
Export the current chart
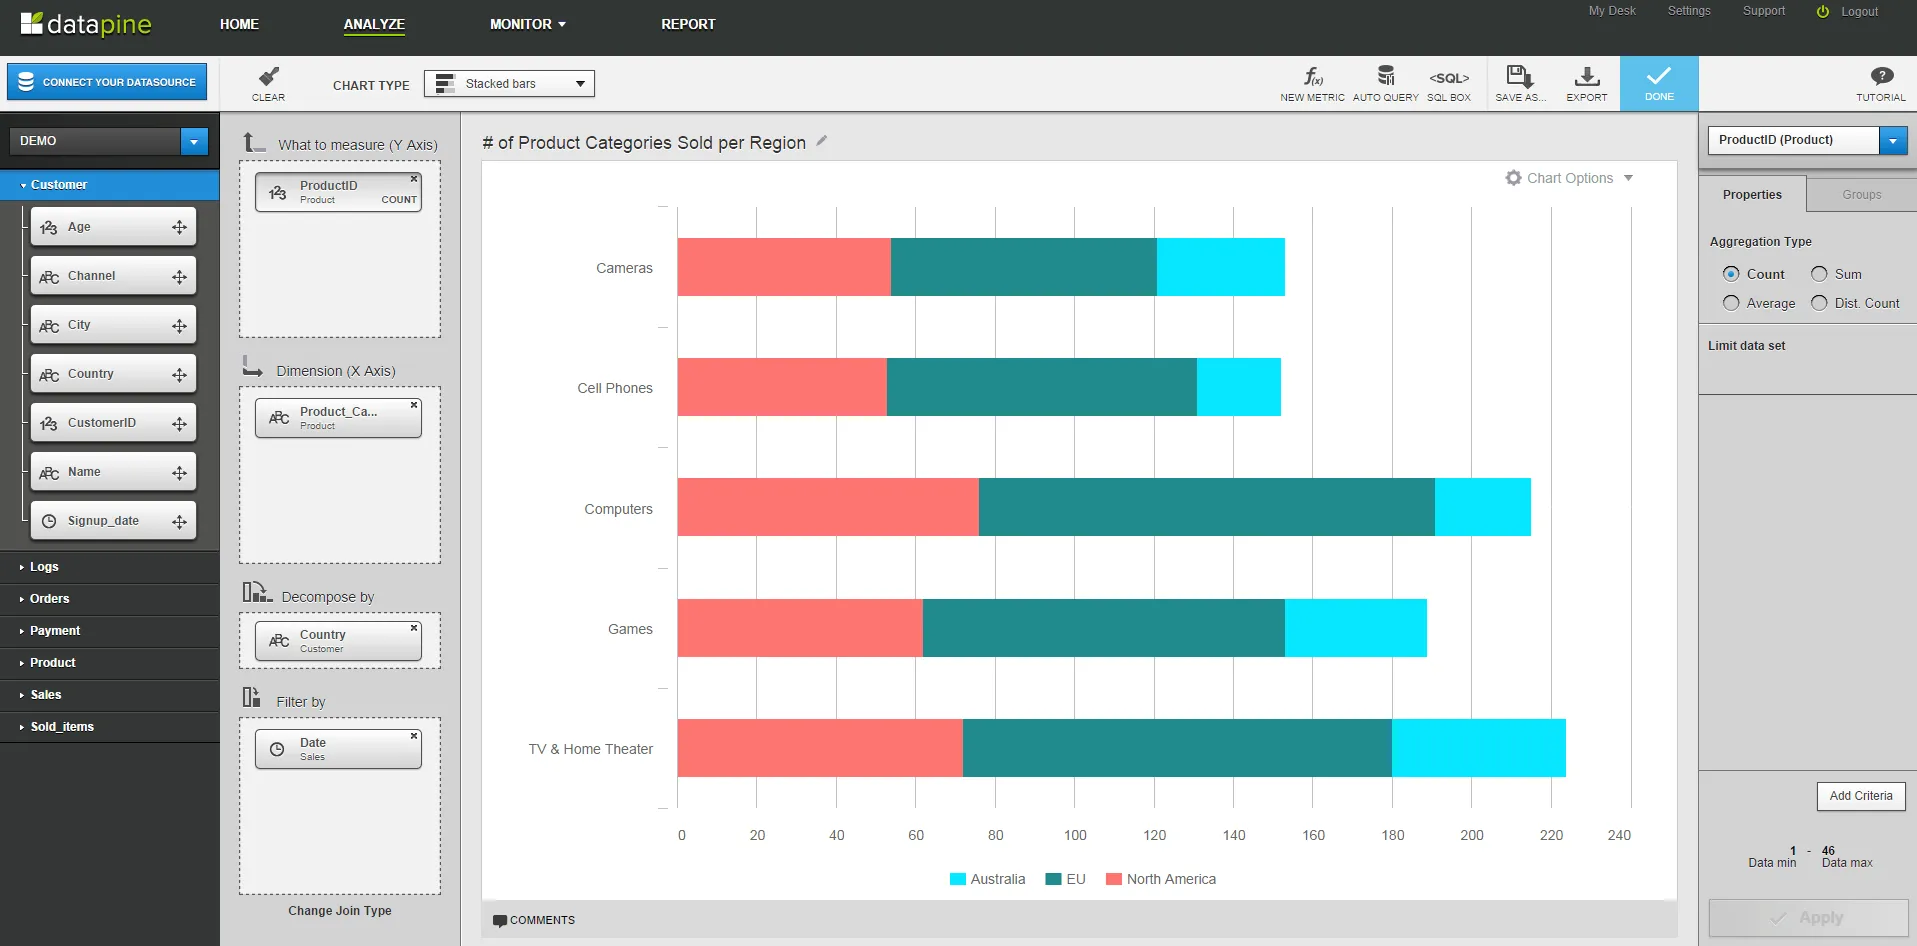pos(1585,83)
